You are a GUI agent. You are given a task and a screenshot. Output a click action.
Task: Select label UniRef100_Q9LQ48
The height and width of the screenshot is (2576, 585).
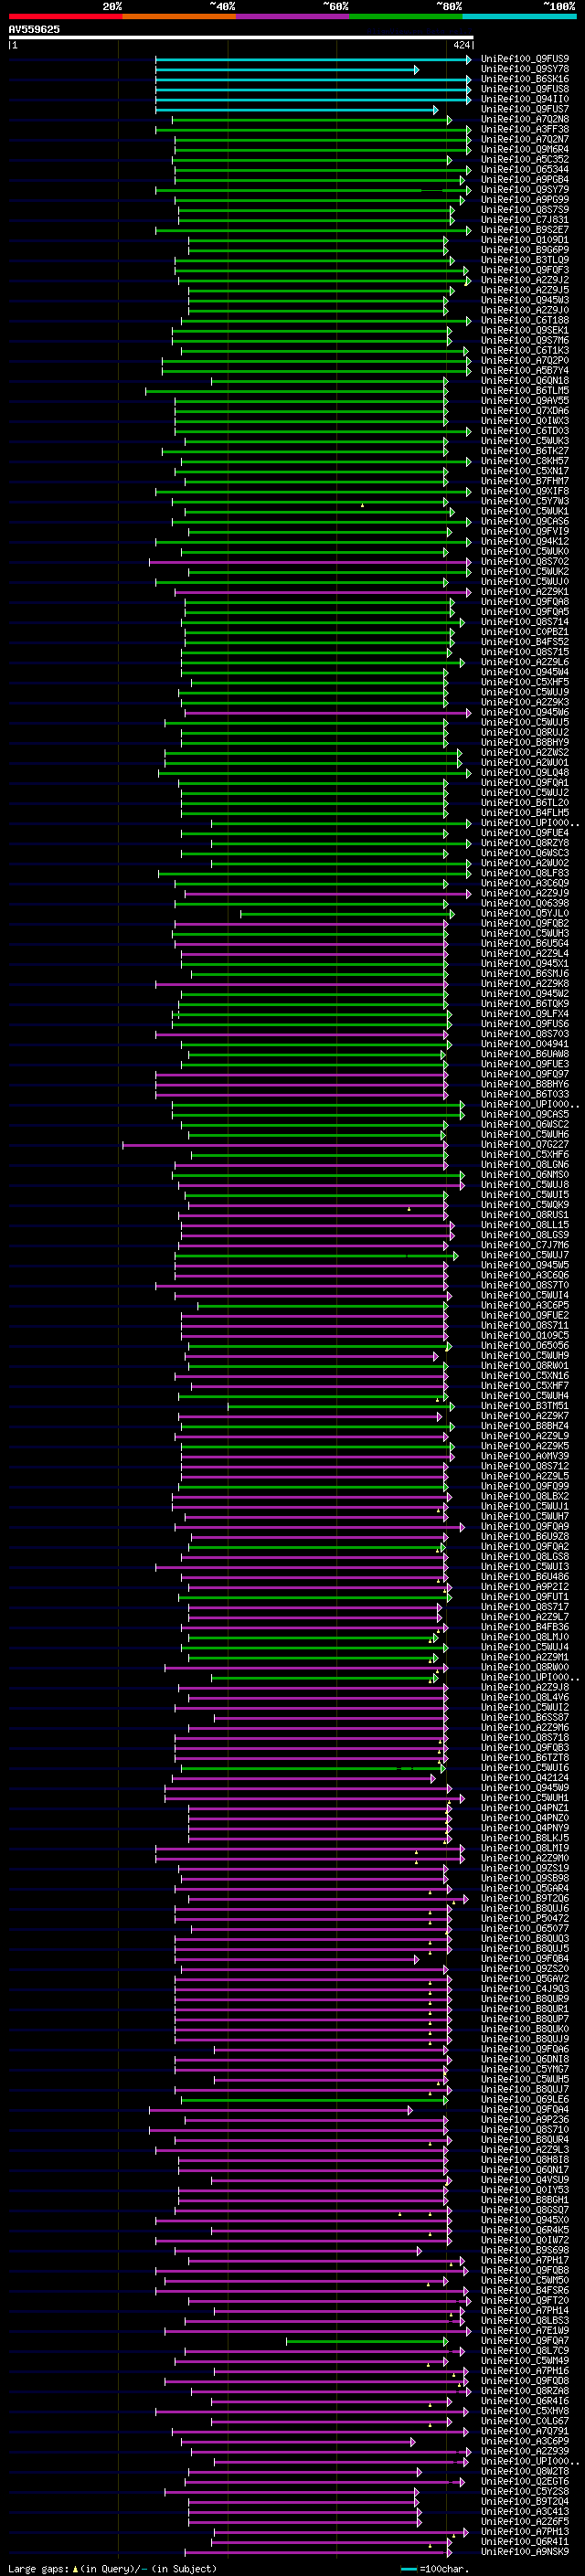point(525,773)
